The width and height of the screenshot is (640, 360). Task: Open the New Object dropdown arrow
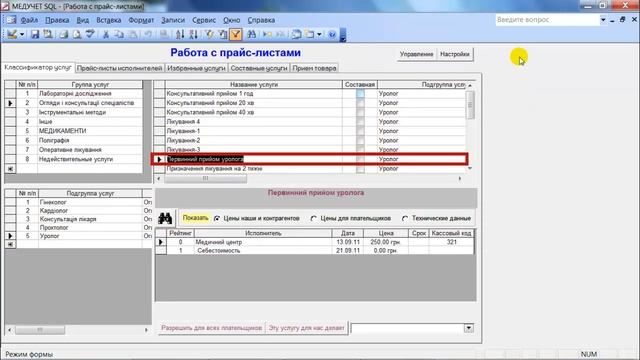[319, 35]
